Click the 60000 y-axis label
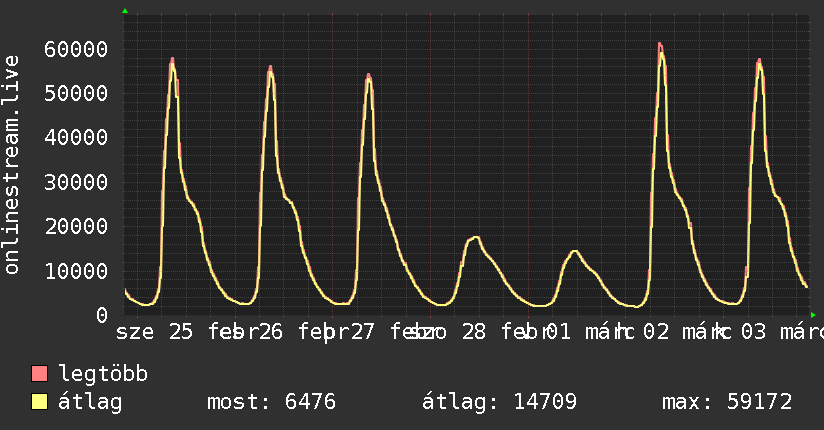Screen dimensions: 824x430 (76, 49)
